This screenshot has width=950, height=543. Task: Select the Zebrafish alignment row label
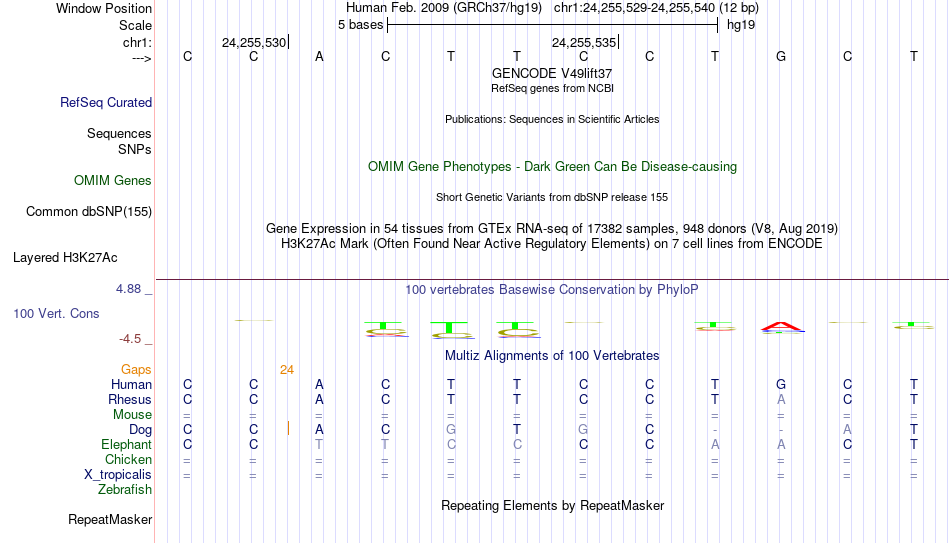(125, 489)
